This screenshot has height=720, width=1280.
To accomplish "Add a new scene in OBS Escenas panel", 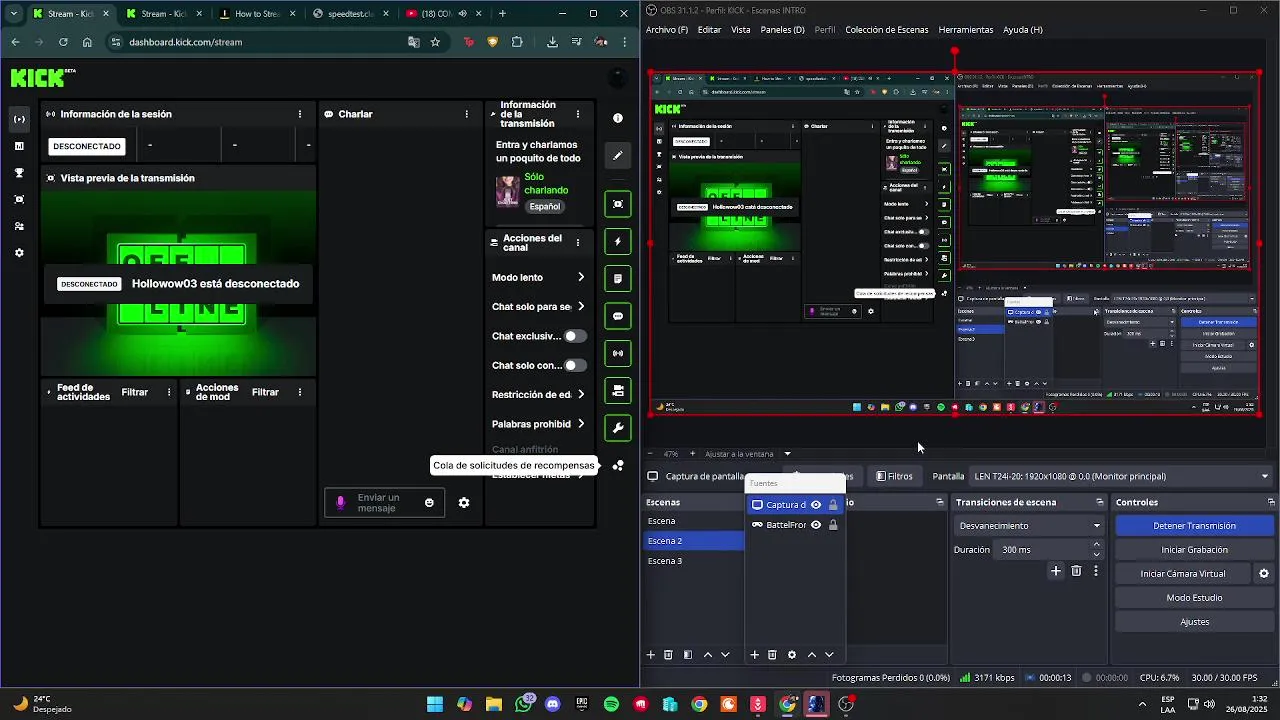I will 651,655.
